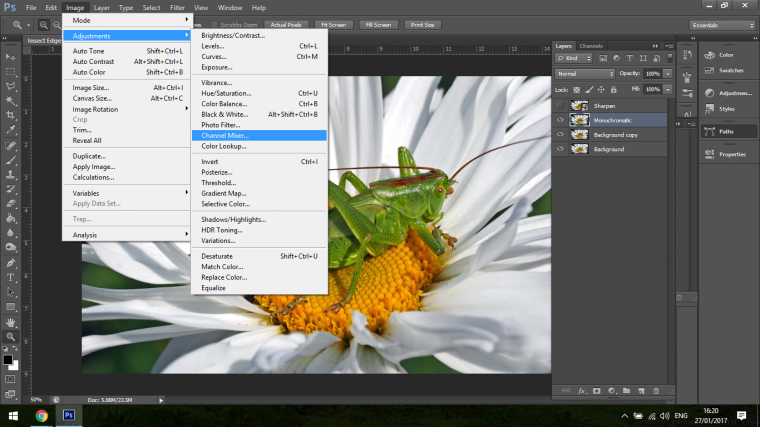Select the History Brush tool
Viewport: 760px width, 427px height.
click(10, 189)
